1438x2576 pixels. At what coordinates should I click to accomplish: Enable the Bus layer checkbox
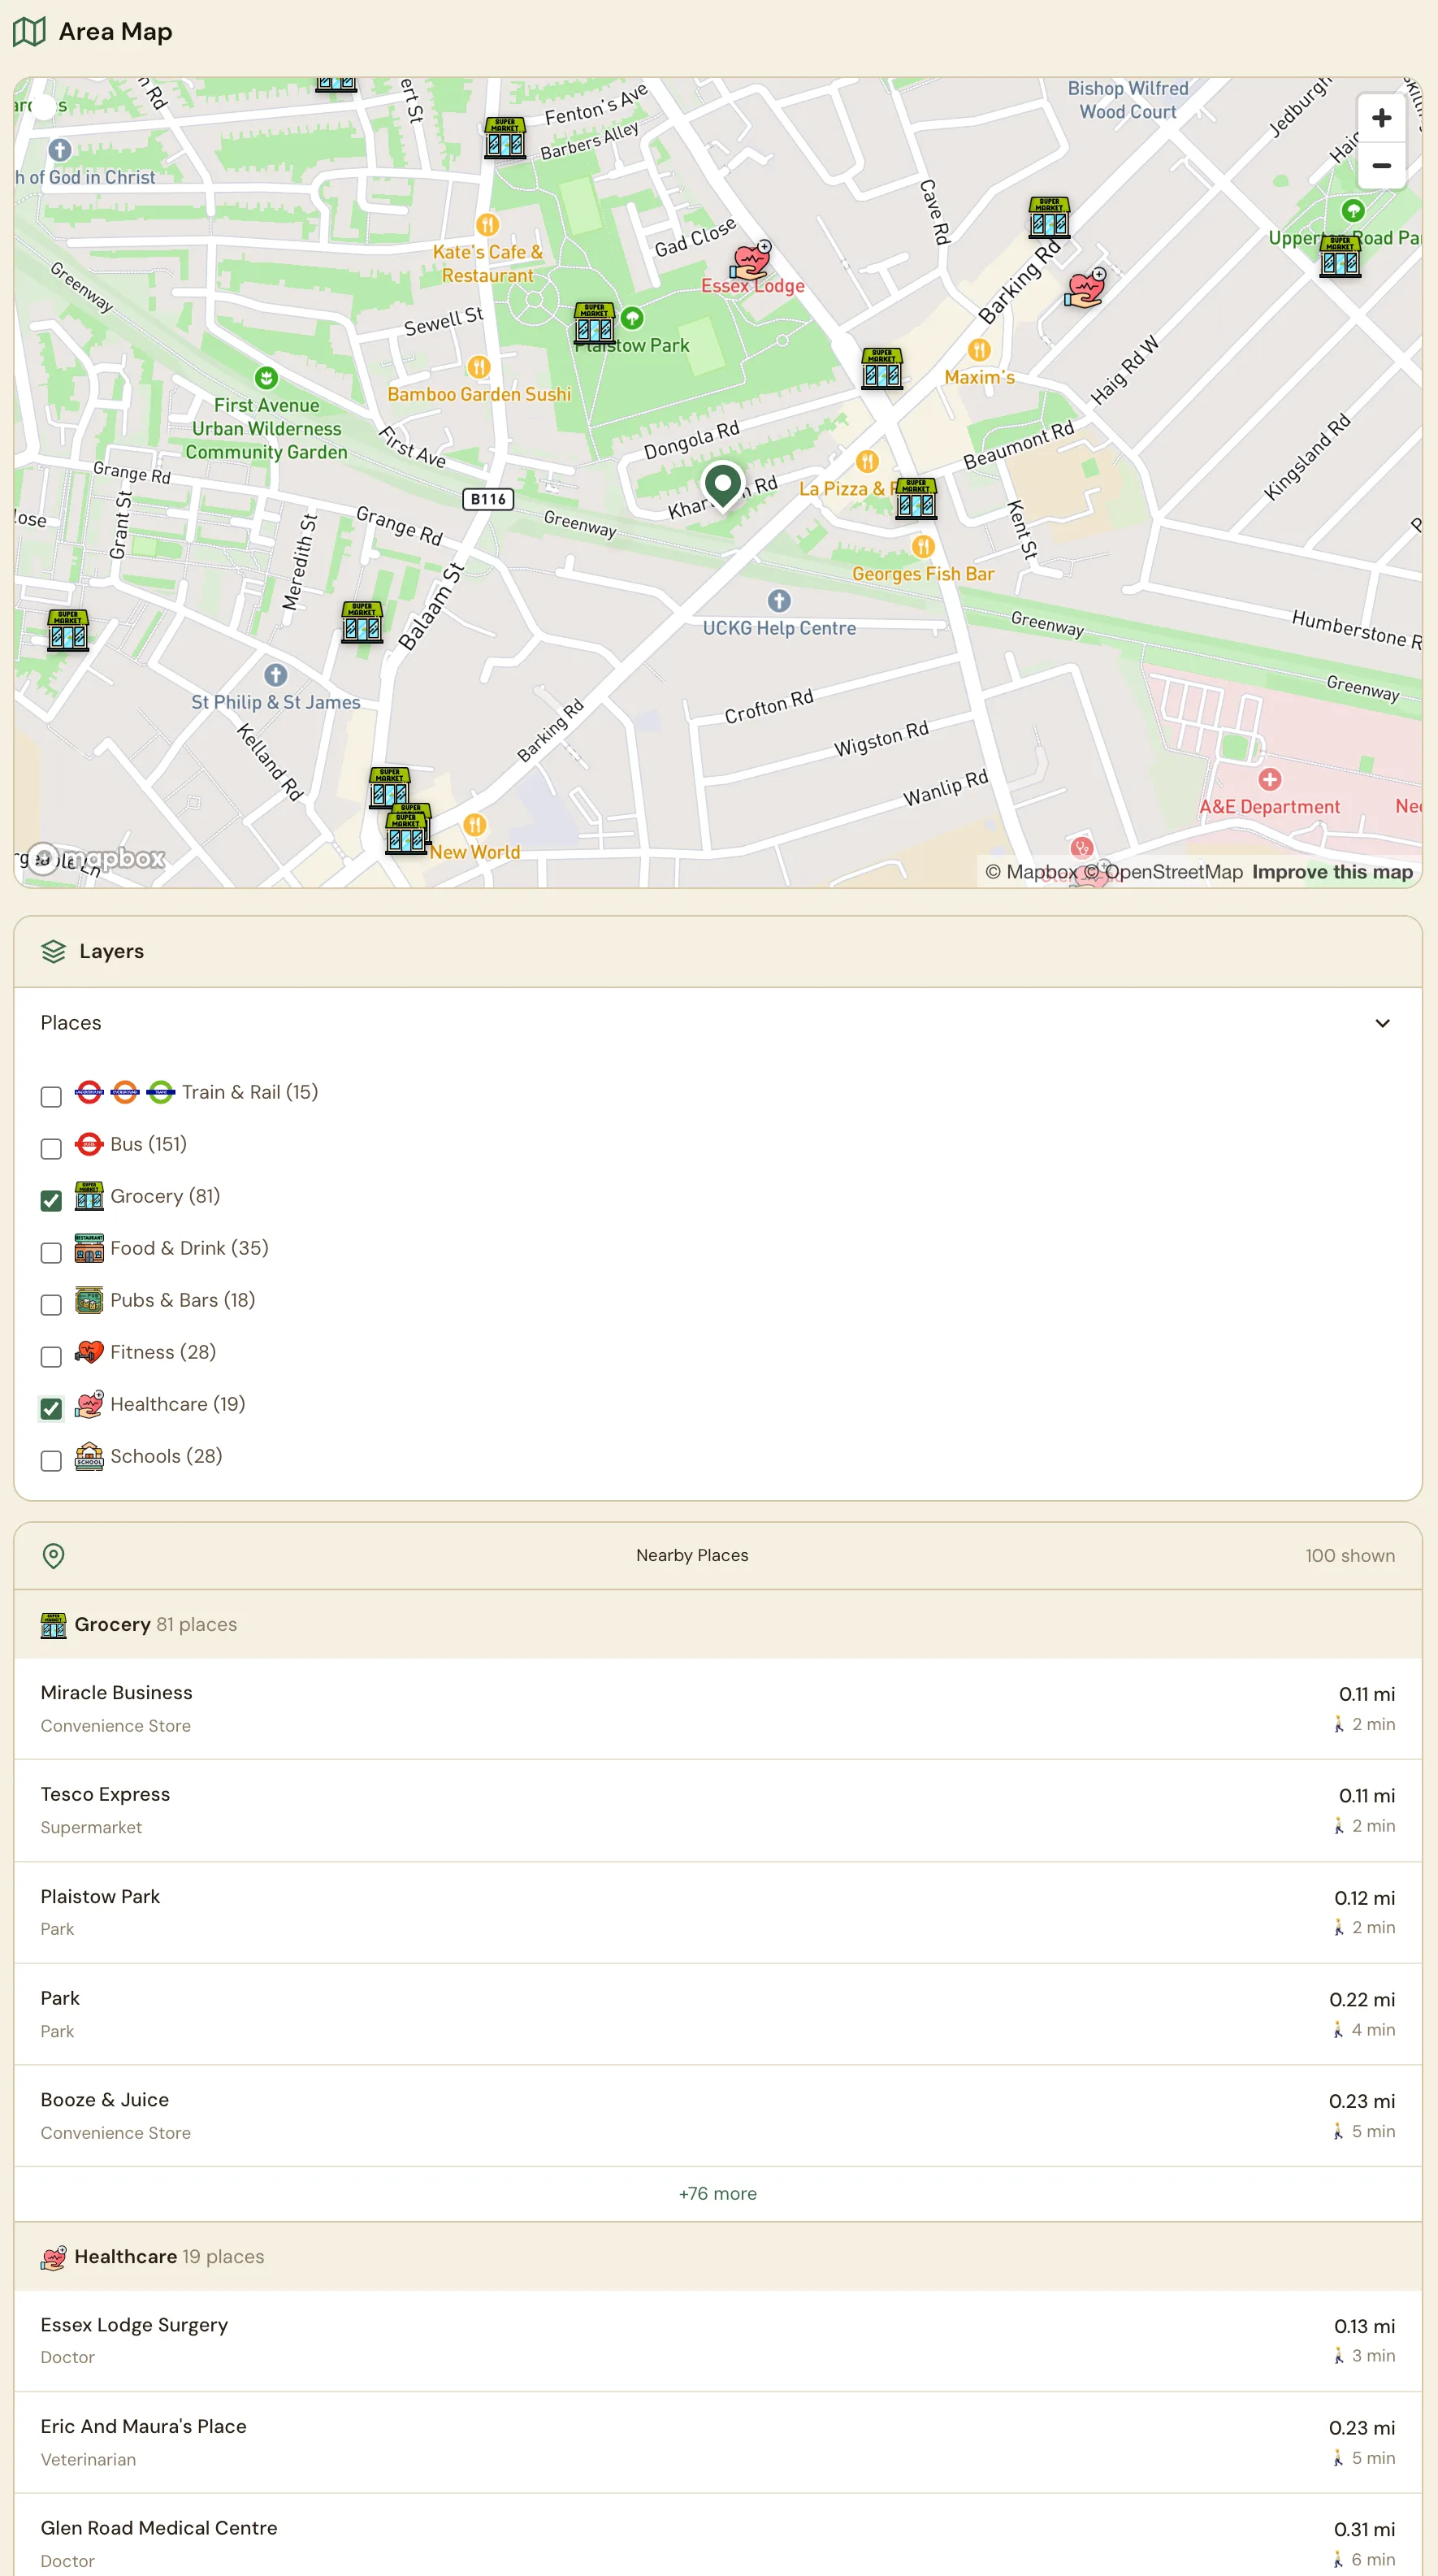pyautogui.click(x=51, y=1149)
